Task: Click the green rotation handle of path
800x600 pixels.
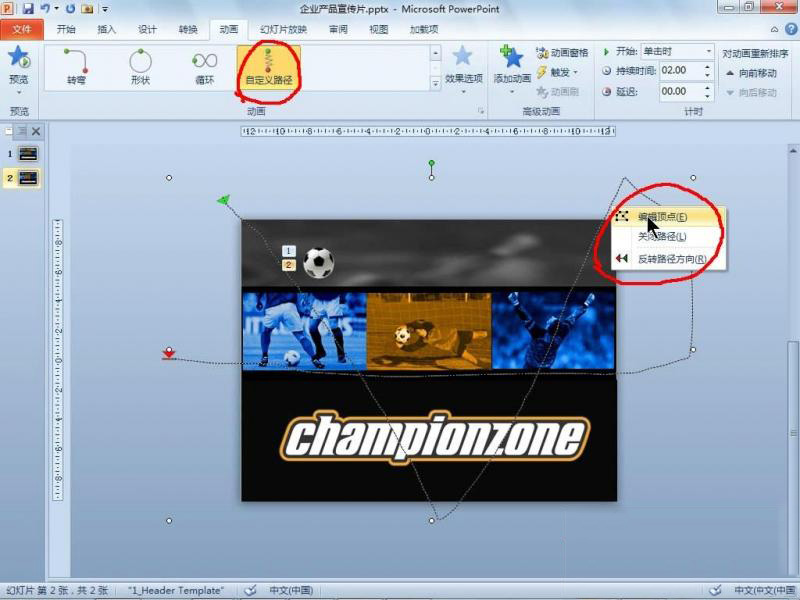Action: pyautogui.click(x=432, y=163)
